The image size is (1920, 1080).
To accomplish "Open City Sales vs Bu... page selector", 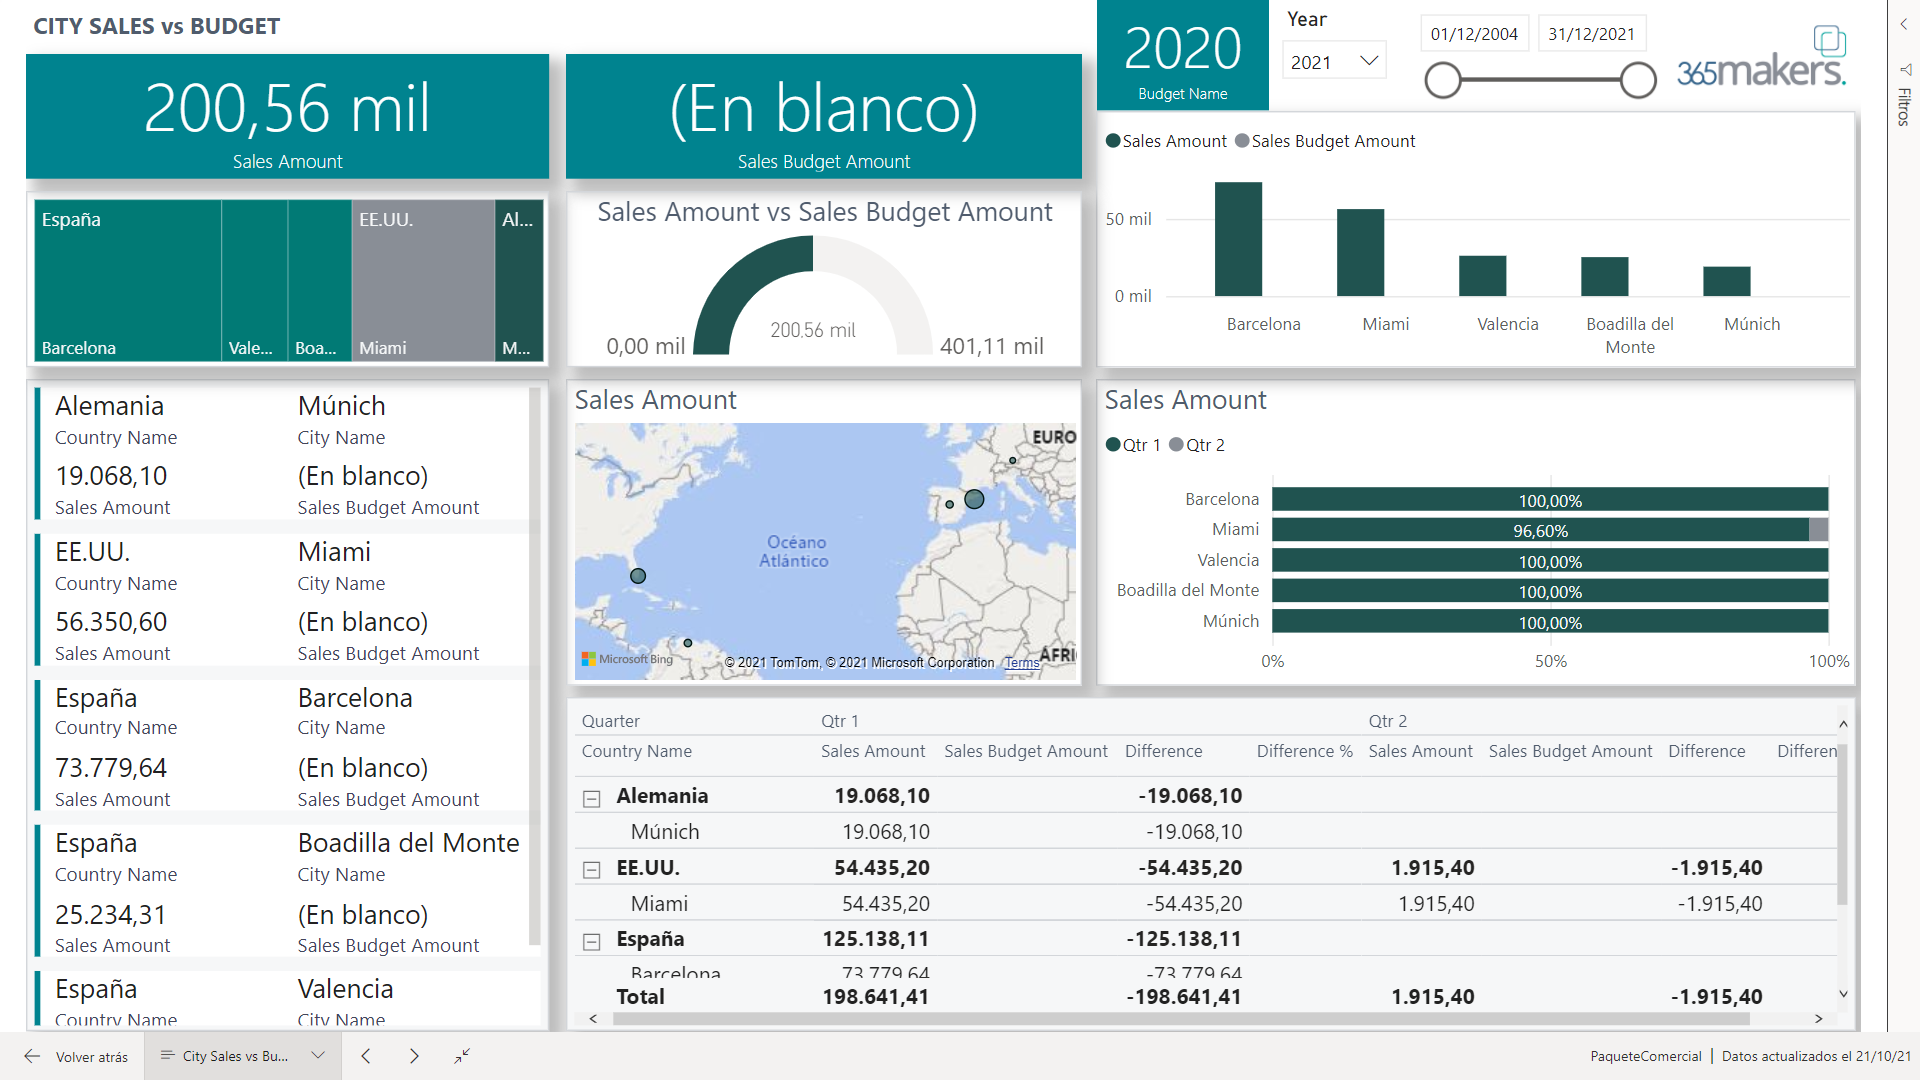I will point(242,1056).
